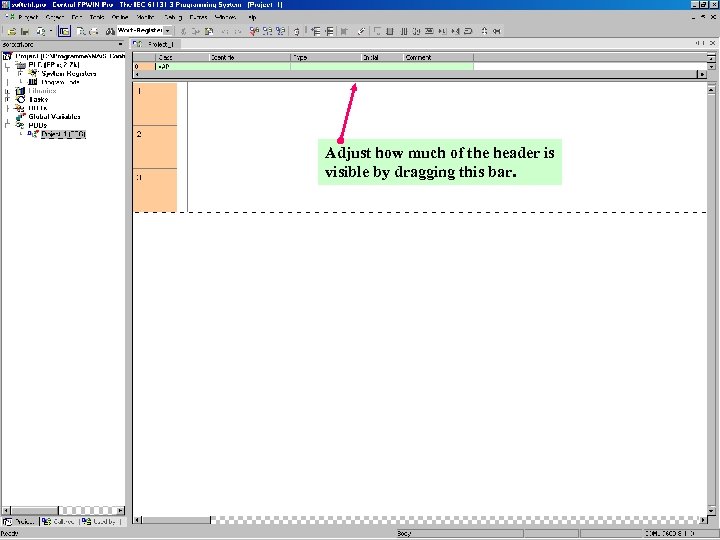Click body editor horizontal scrollbar thumb
720x540 pixels.
coord(176,520)
